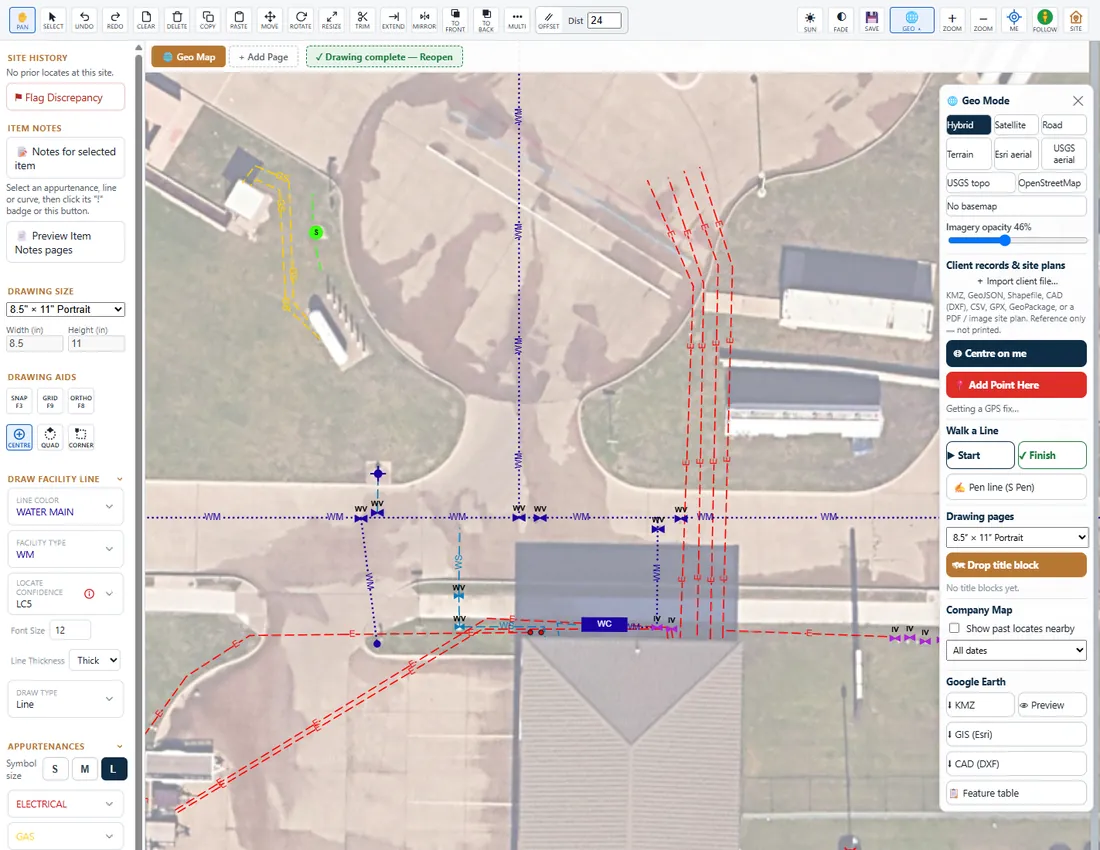Select the Trim scissors tool
This screenshot has height=850, width=1100.
click(362, 20)
